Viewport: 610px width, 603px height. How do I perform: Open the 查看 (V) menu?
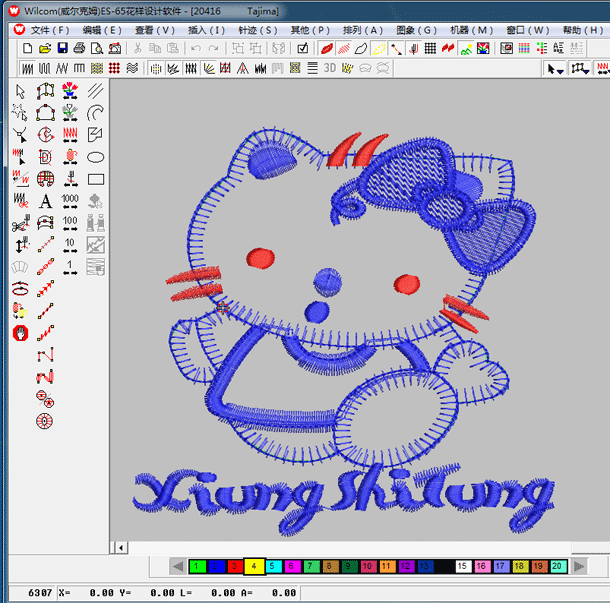pos(154,30)
